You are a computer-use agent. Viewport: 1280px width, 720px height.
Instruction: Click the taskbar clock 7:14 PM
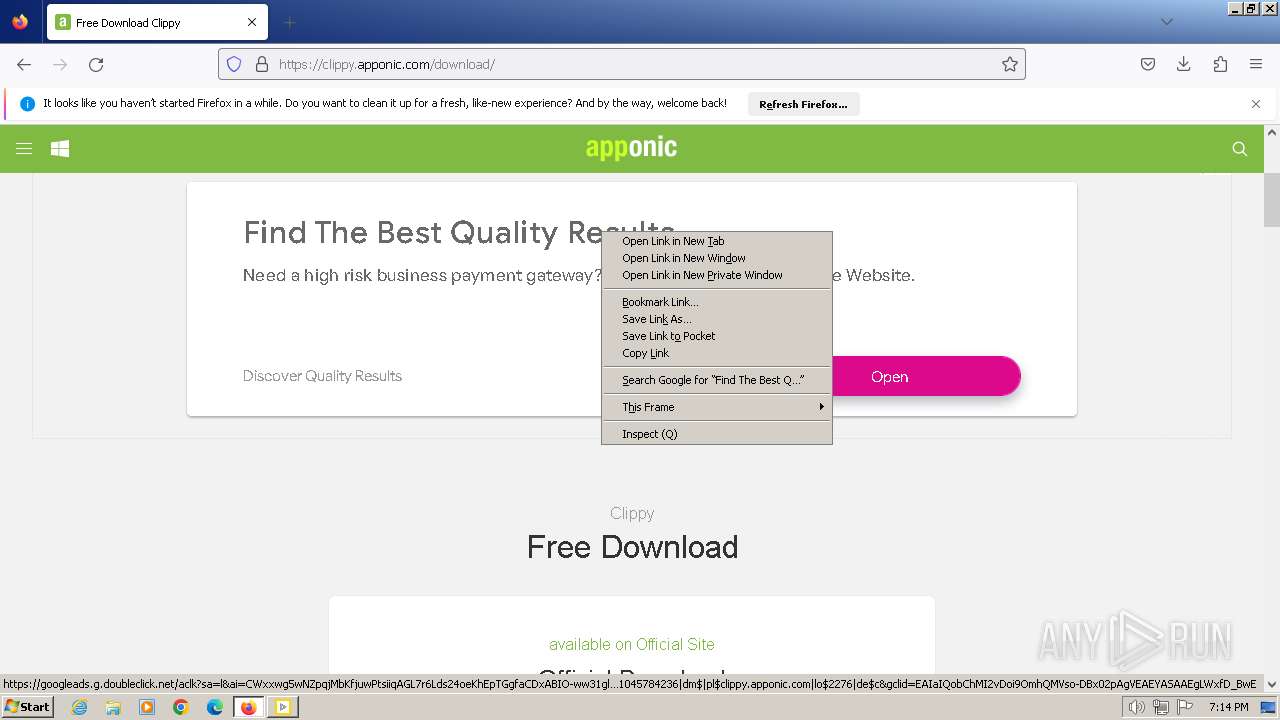coord(1228,707)
